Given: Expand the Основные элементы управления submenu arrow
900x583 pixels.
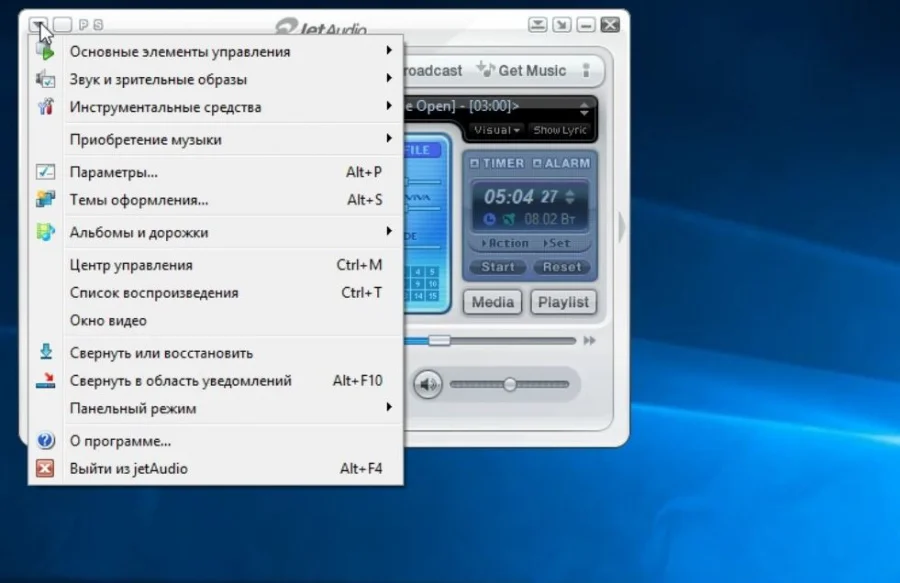Looking at the screenshot, I should 389,50.
